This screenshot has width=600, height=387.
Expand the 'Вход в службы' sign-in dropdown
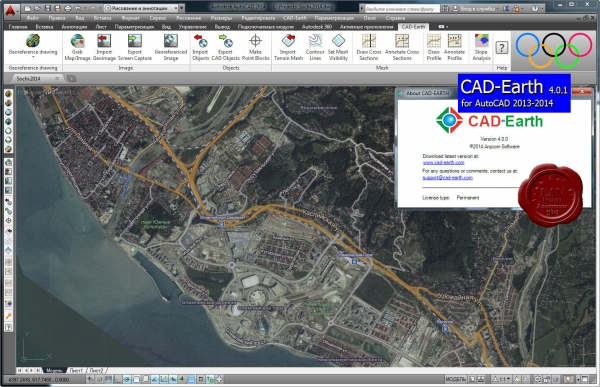tap(497, 8)
